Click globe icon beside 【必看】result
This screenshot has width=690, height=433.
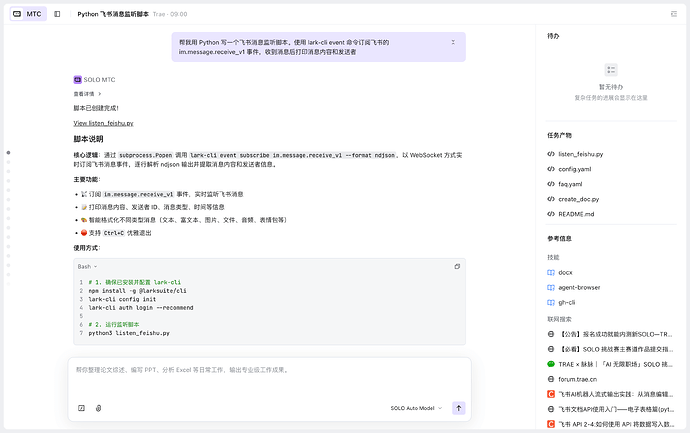(x=551, y=349)
